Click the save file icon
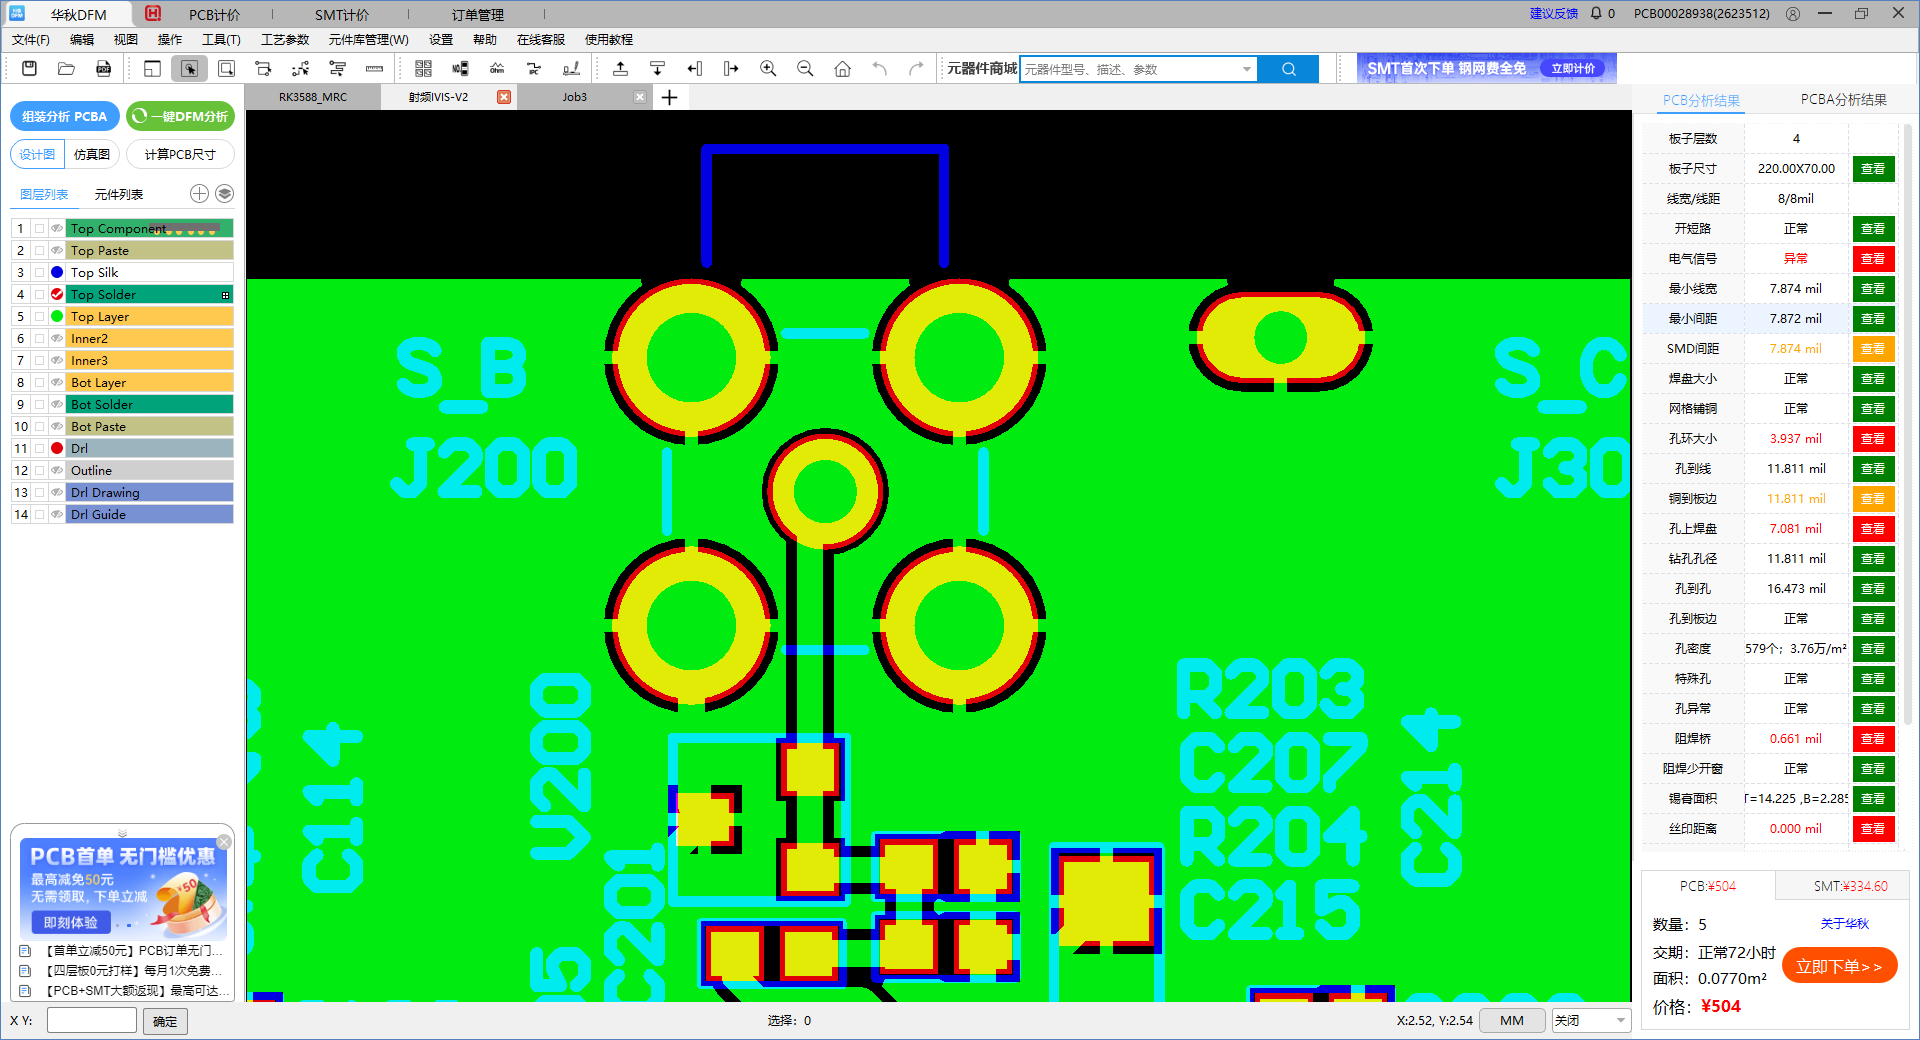 click(29, 69)
